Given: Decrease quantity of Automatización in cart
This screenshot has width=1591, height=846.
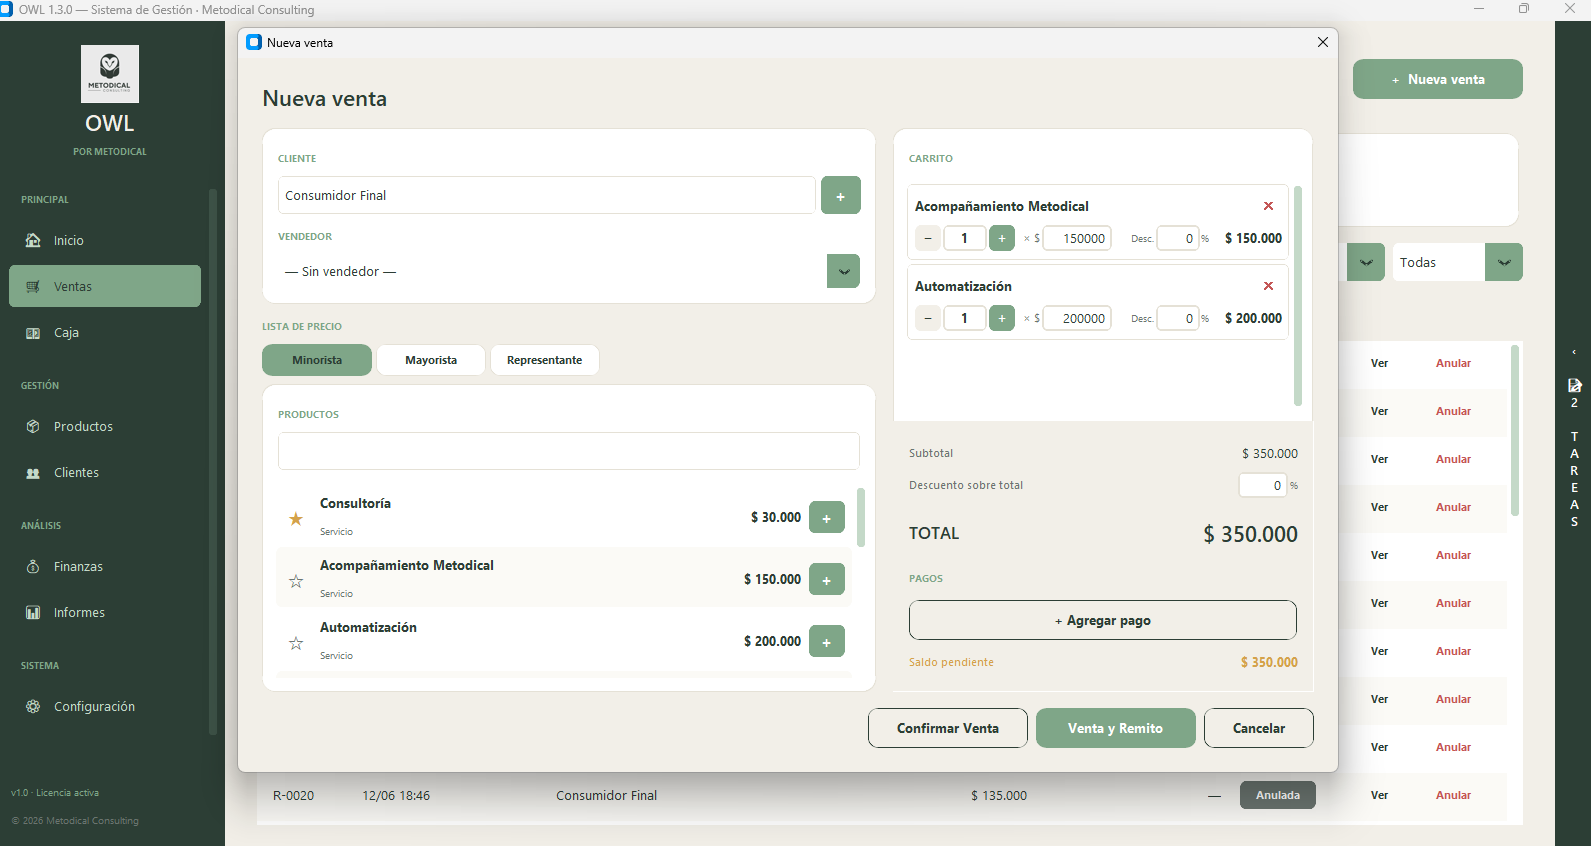Looking at the screenshot, I should (x=928, y=318).
